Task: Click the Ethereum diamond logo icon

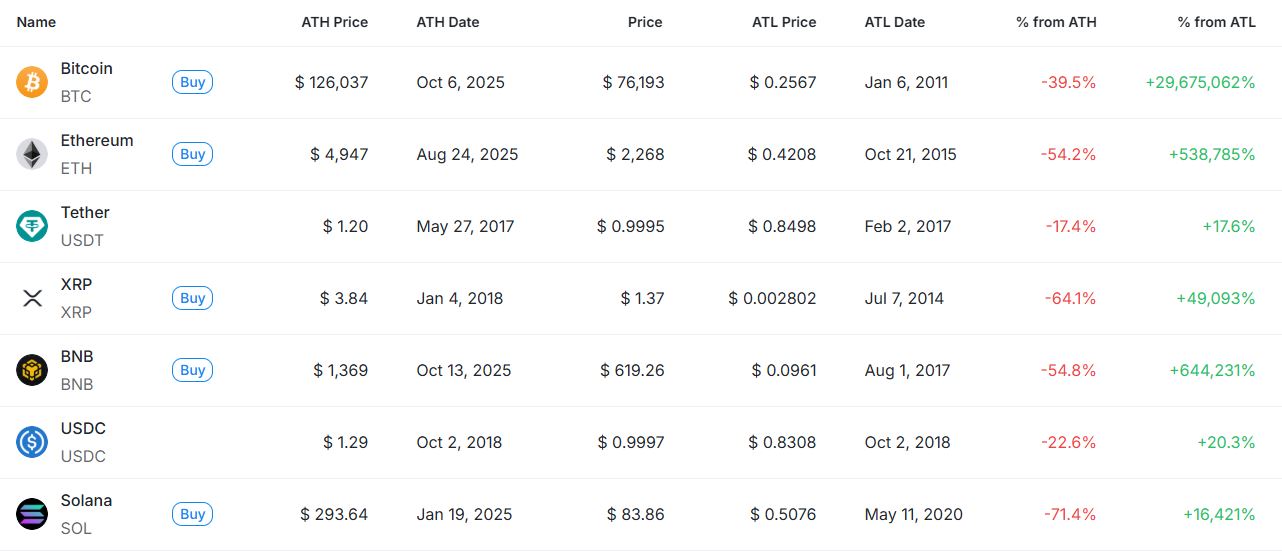Action: (32, 154)
